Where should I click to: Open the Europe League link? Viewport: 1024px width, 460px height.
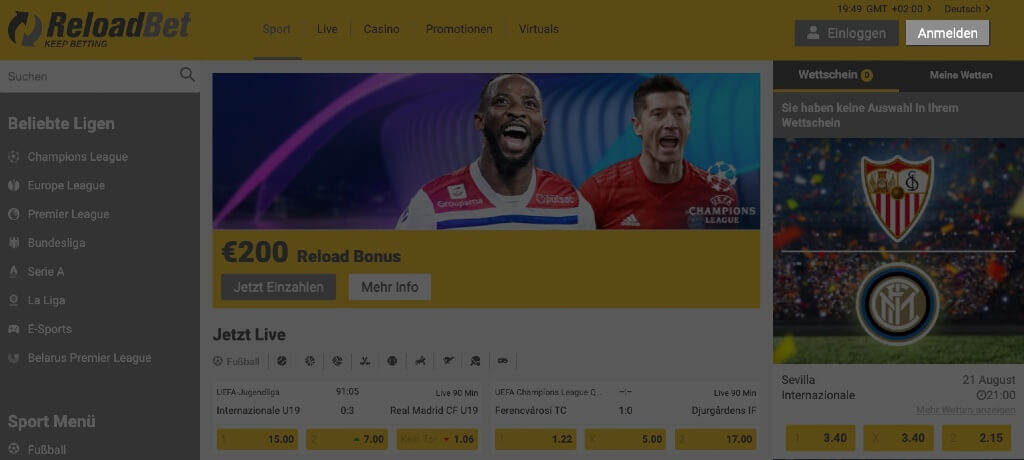[x=66, y=186]
